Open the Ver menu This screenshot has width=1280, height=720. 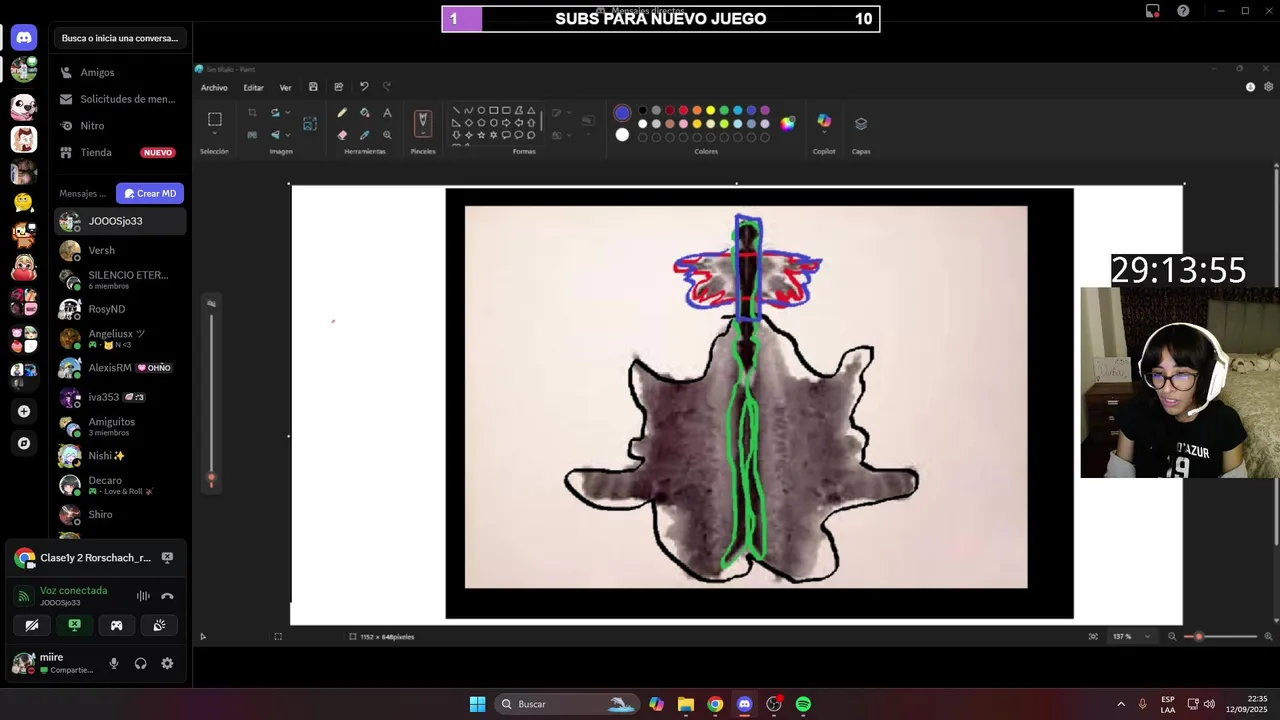(x=285, y=88)
